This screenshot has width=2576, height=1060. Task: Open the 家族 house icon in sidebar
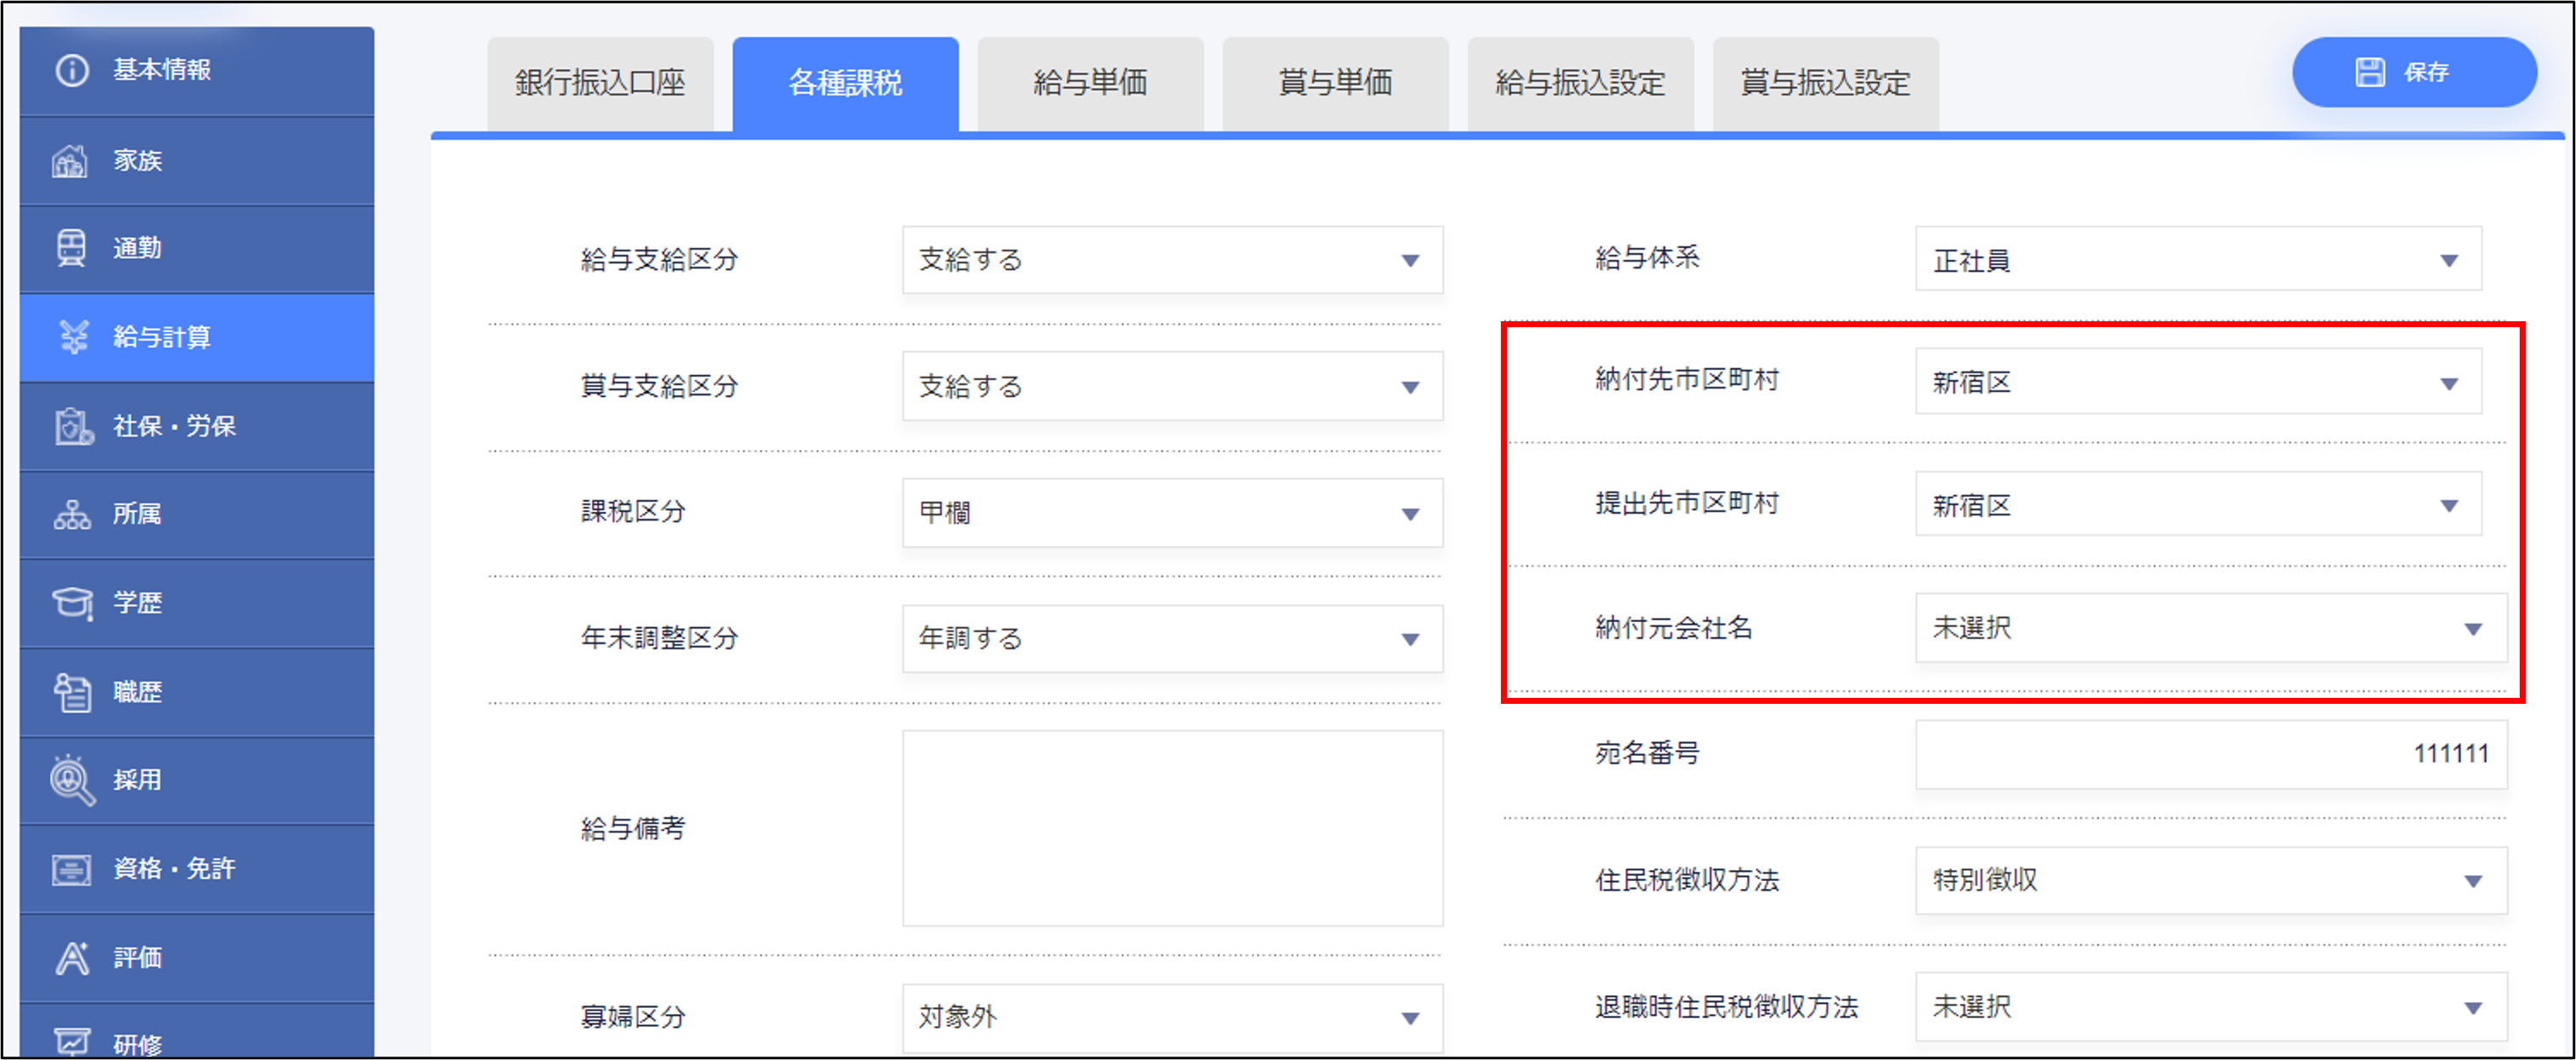(70, 161)
